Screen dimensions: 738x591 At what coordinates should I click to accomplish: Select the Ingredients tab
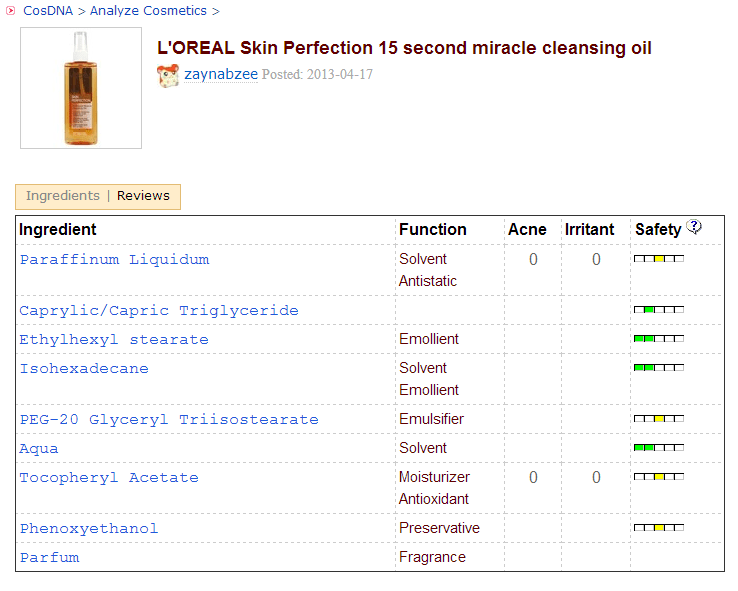click(x=62, y=196)
